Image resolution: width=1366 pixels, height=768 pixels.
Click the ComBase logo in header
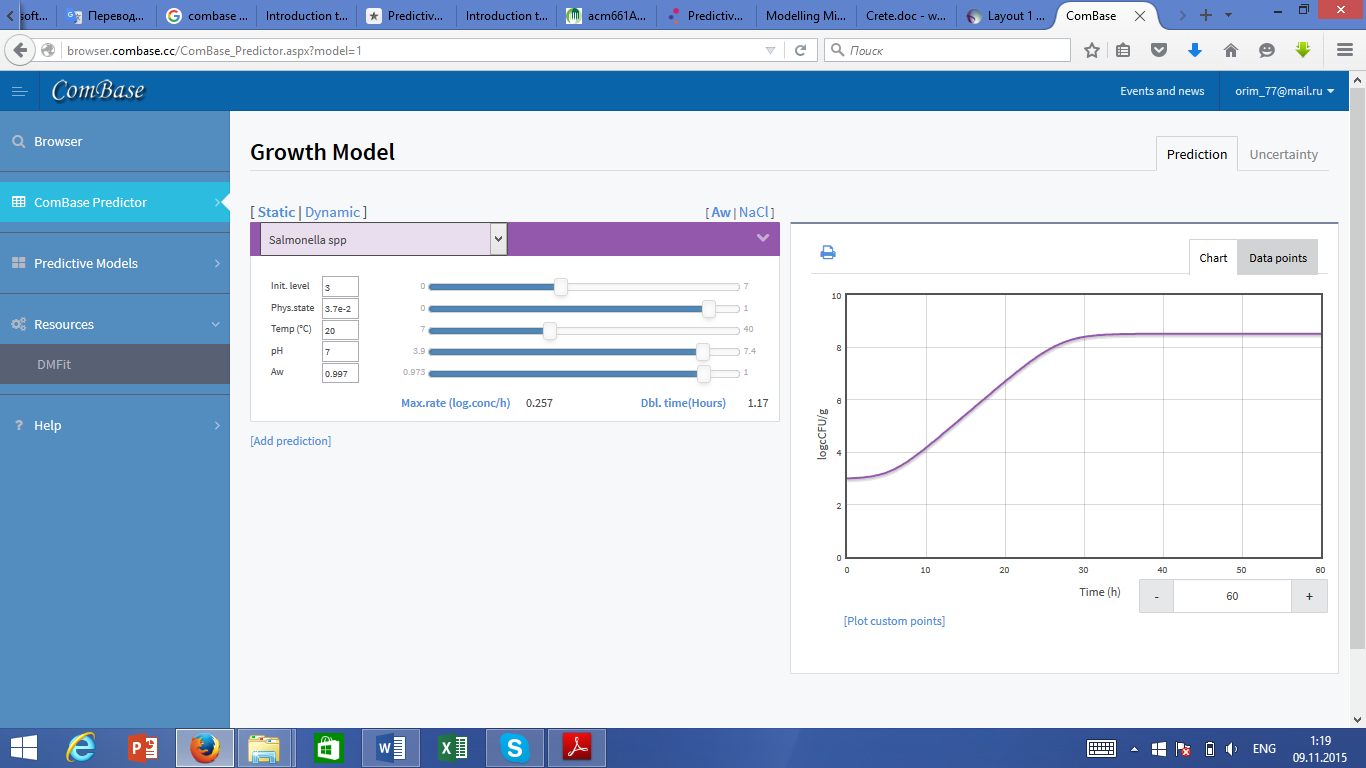click(x=98, y=91)
